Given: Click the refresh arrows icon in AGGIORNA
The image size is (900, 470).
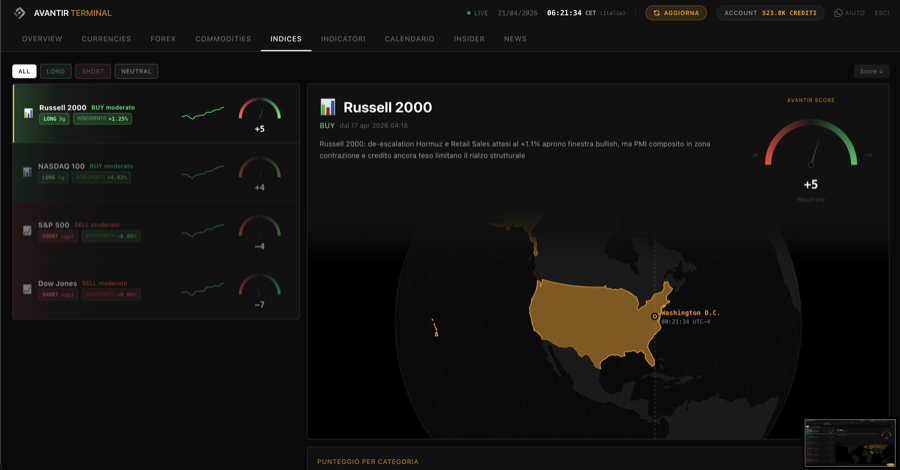Looking at the screenshot, I should pos(657,13).
